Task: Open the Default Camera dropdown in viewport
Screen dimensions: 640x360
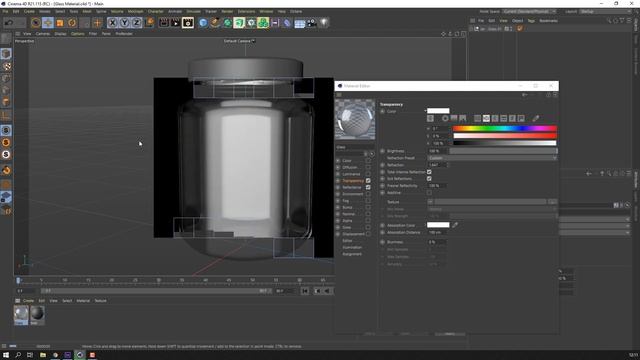Action: 240,41
